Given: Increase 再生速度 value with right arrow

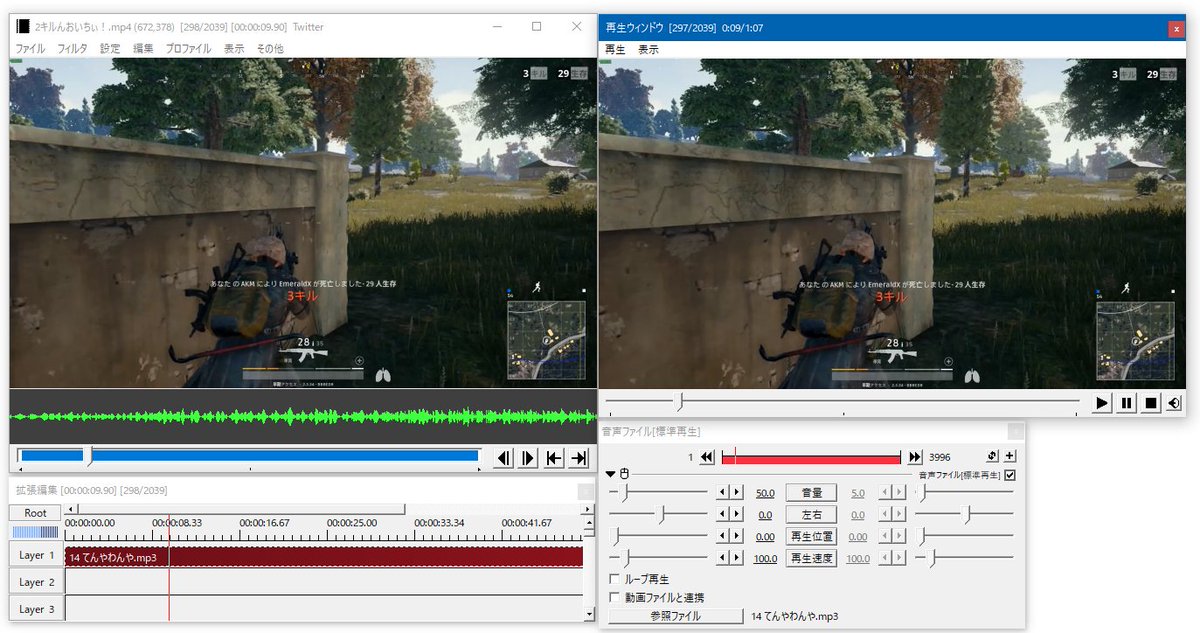Looking at the screenshot, I should point(738,559).
